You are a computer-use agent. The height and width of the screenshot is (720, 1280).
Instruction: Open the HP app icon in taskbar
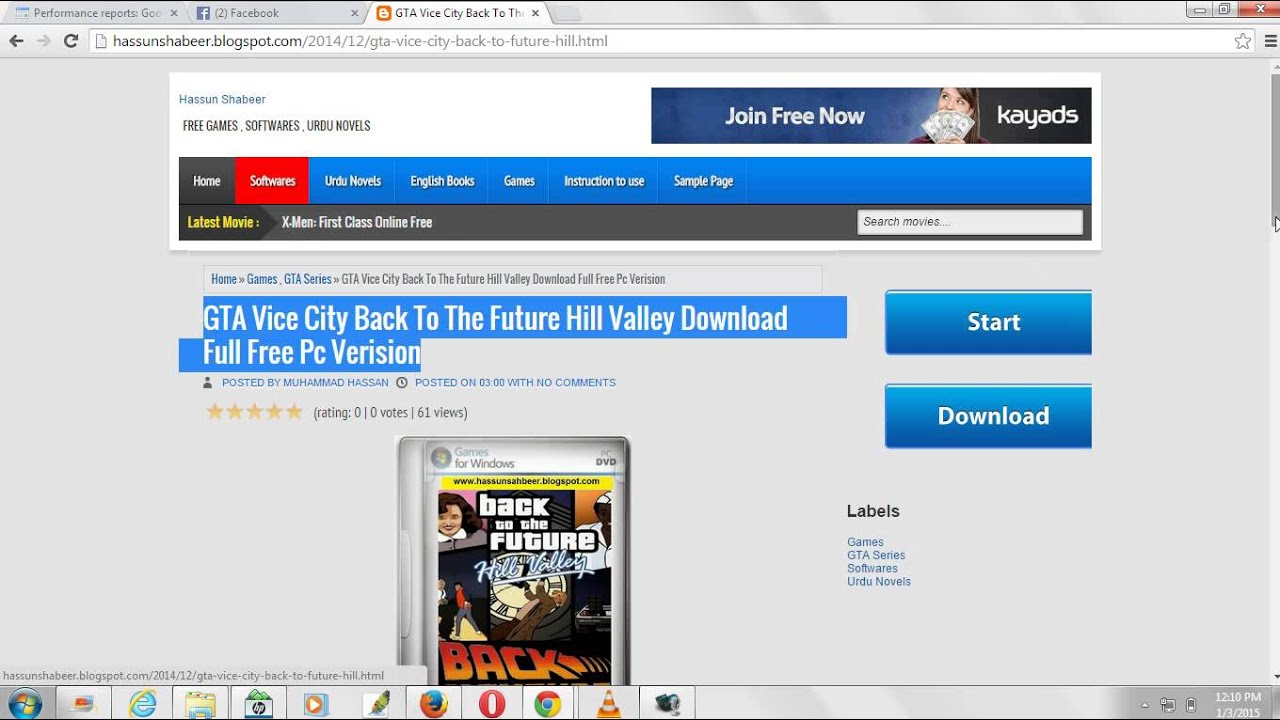(x=258, y=704)
